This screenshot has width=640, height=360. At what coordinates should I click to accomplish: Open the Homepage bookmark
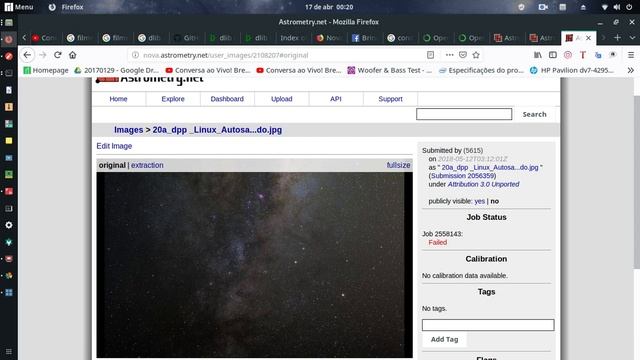tap(46, 70)
